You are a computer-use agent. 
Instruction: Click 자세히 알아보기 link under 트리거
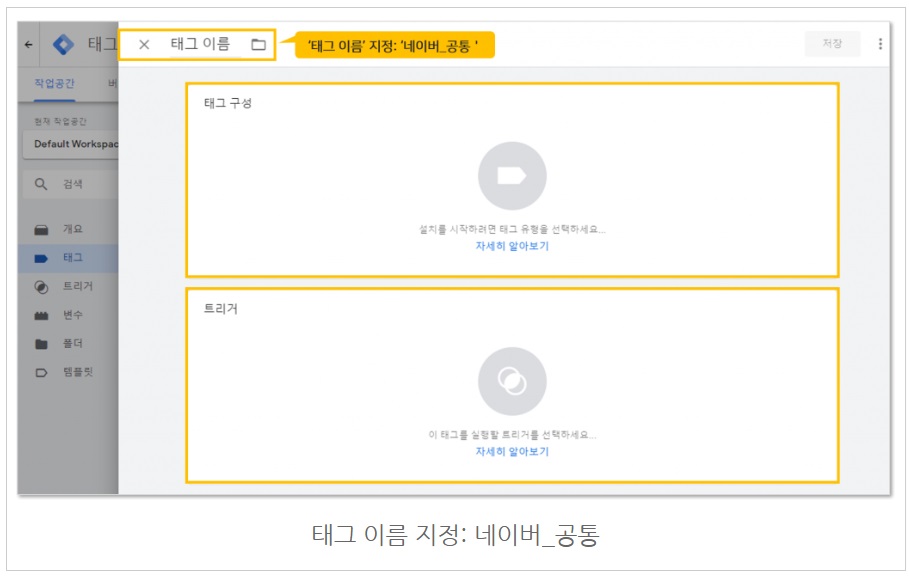[x=512, y=451]
